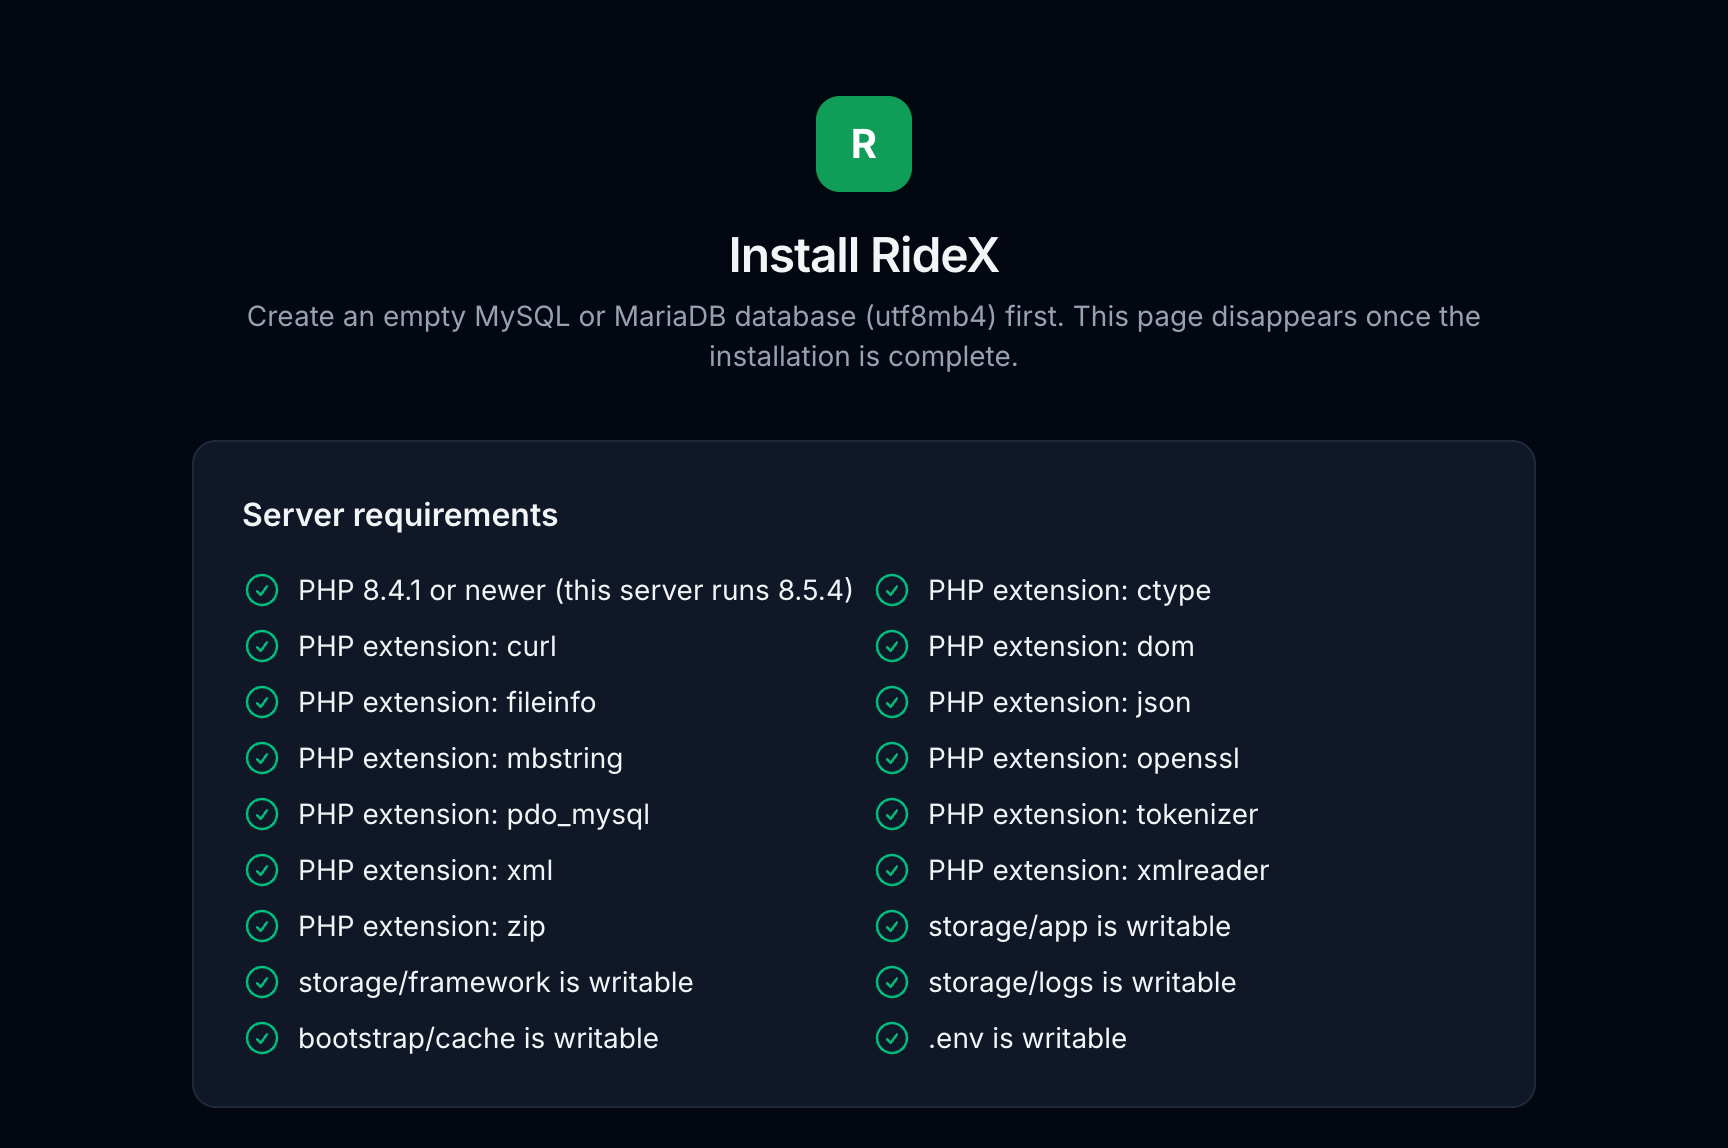Click the 'PHP extension: zip' text
Image resolution: width=1728 pixels, height=1148 pixels.
coord(421,926)
